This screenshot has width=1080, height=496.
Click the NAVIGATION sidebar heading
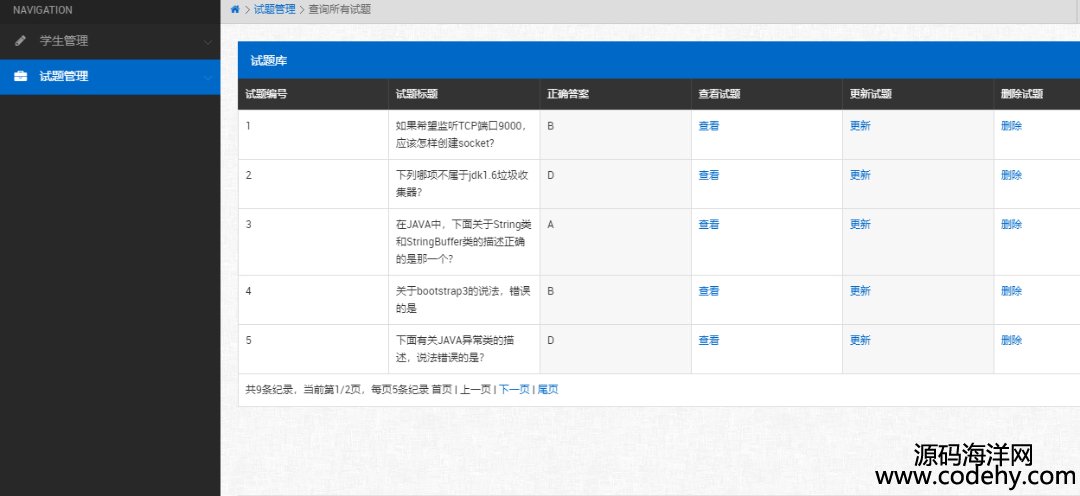[x=43, y=10]
